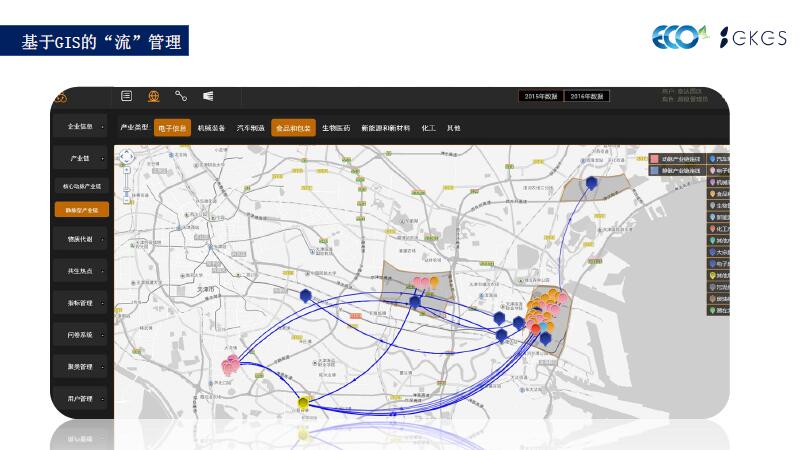Open the network link icon in toolbar
This screenshot has height=450, width=800.
pyautogui.click(x=181, y=96)
